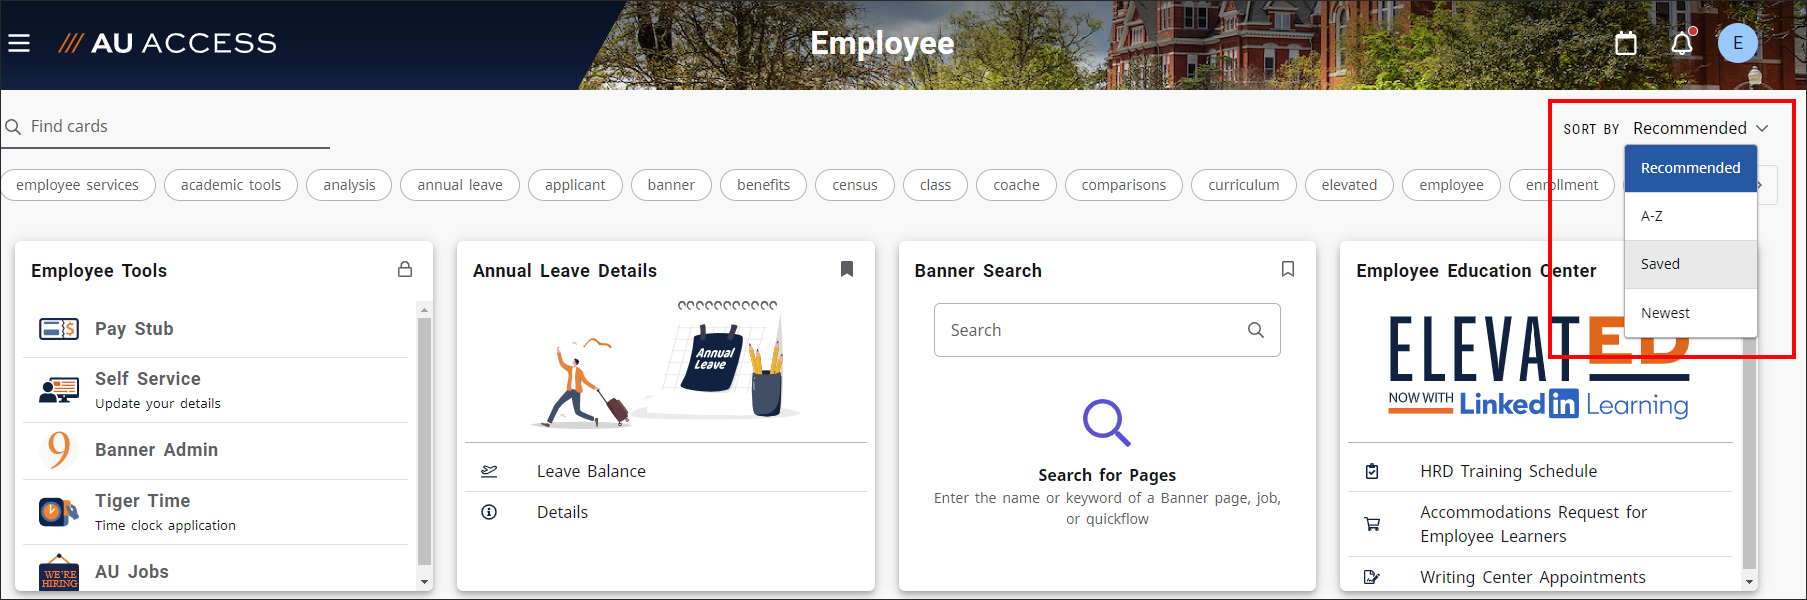The height and width of the screenshot is (600, 1807).
Task: Select A-Z sort option
Action: pos(1690,216)
